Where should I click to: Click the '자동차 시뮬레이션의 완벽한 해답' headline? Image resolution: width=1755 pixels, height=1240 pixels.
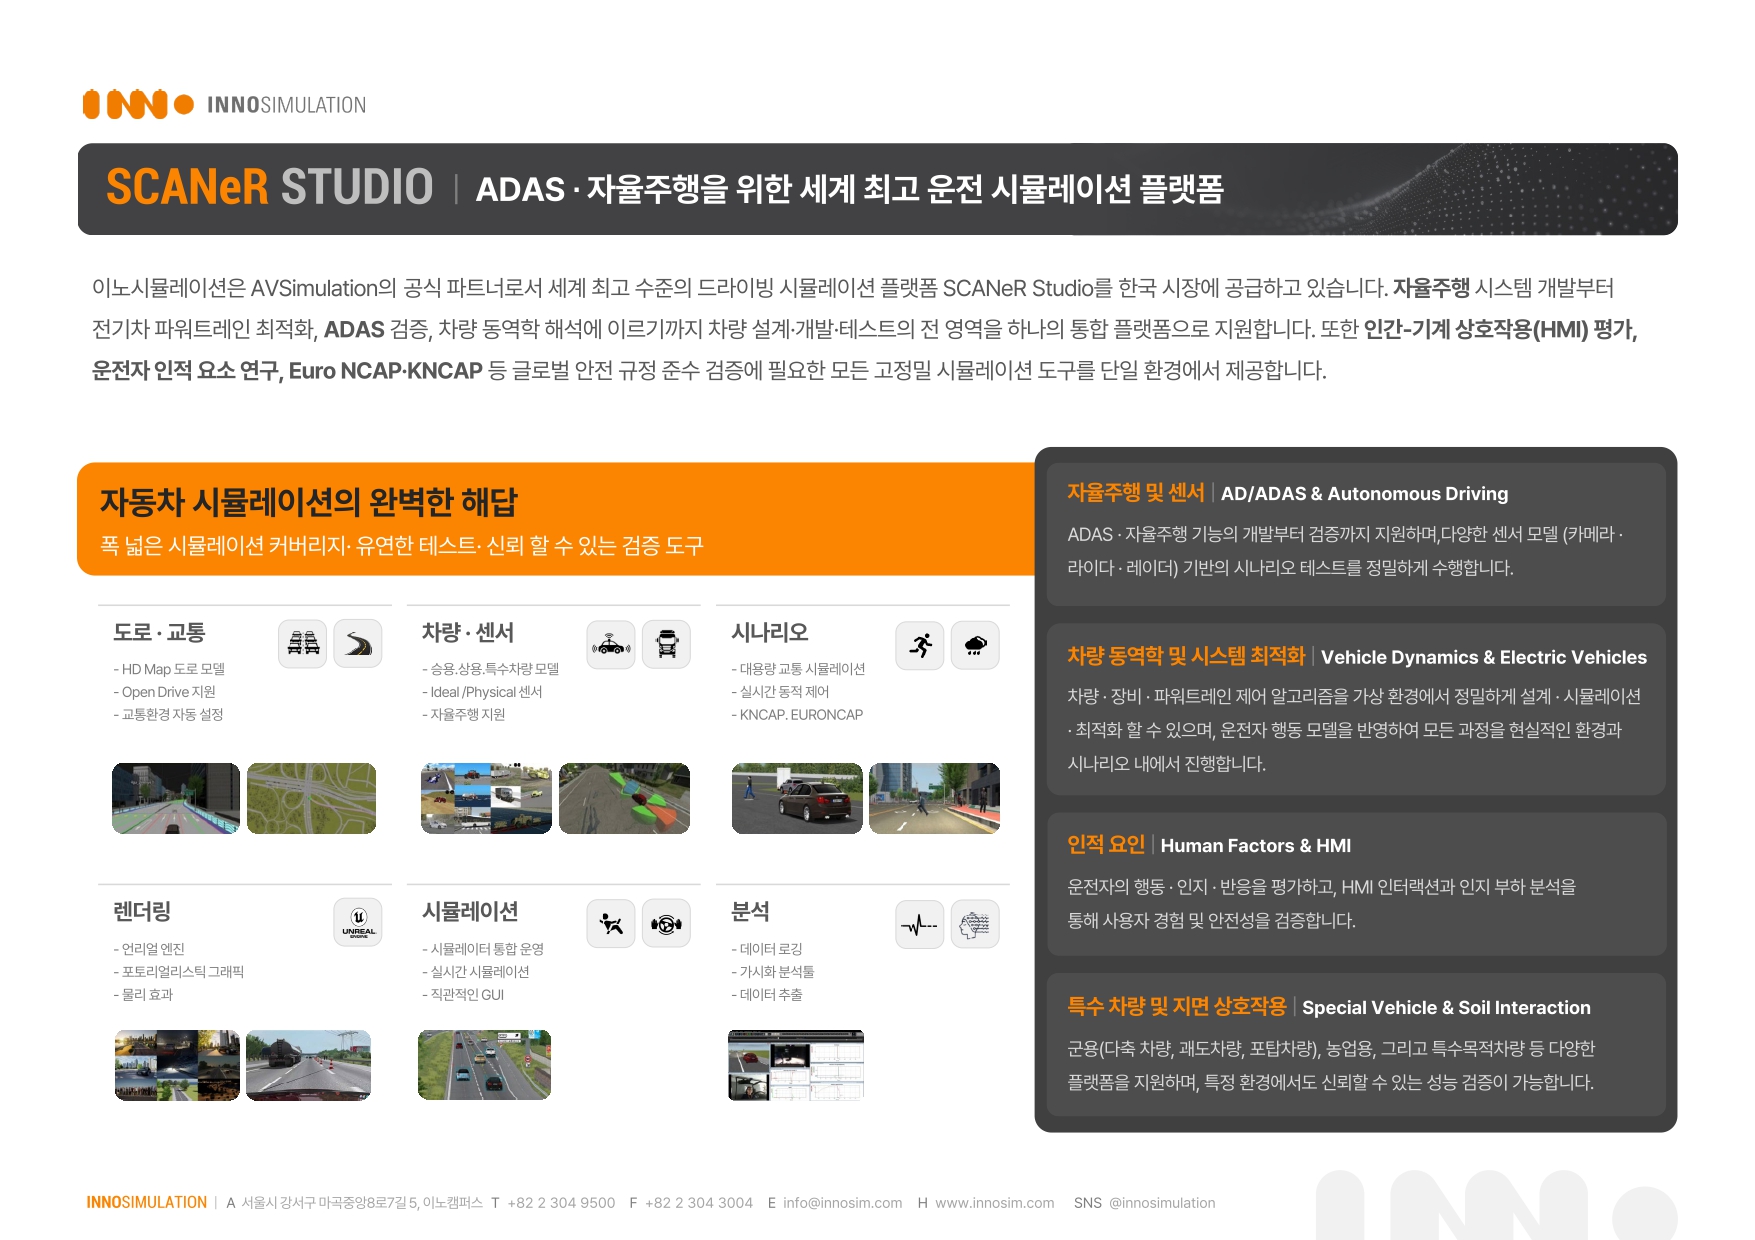coord(309,501)
